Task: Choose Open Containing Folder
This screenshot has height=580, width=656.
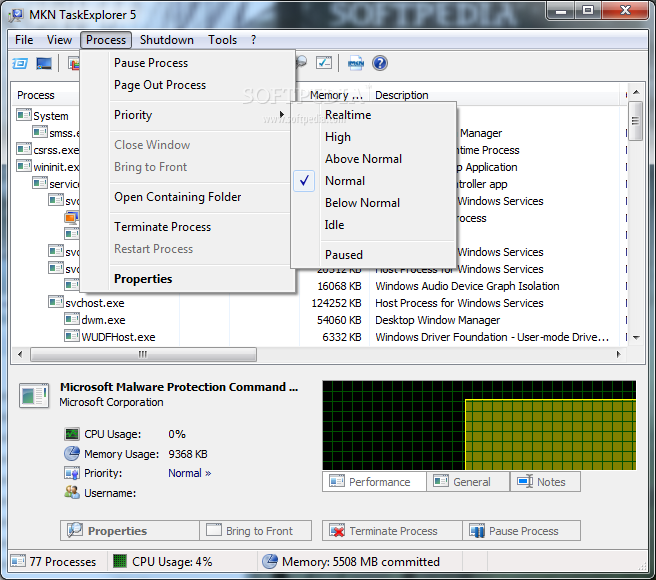Action: [187, 197]
